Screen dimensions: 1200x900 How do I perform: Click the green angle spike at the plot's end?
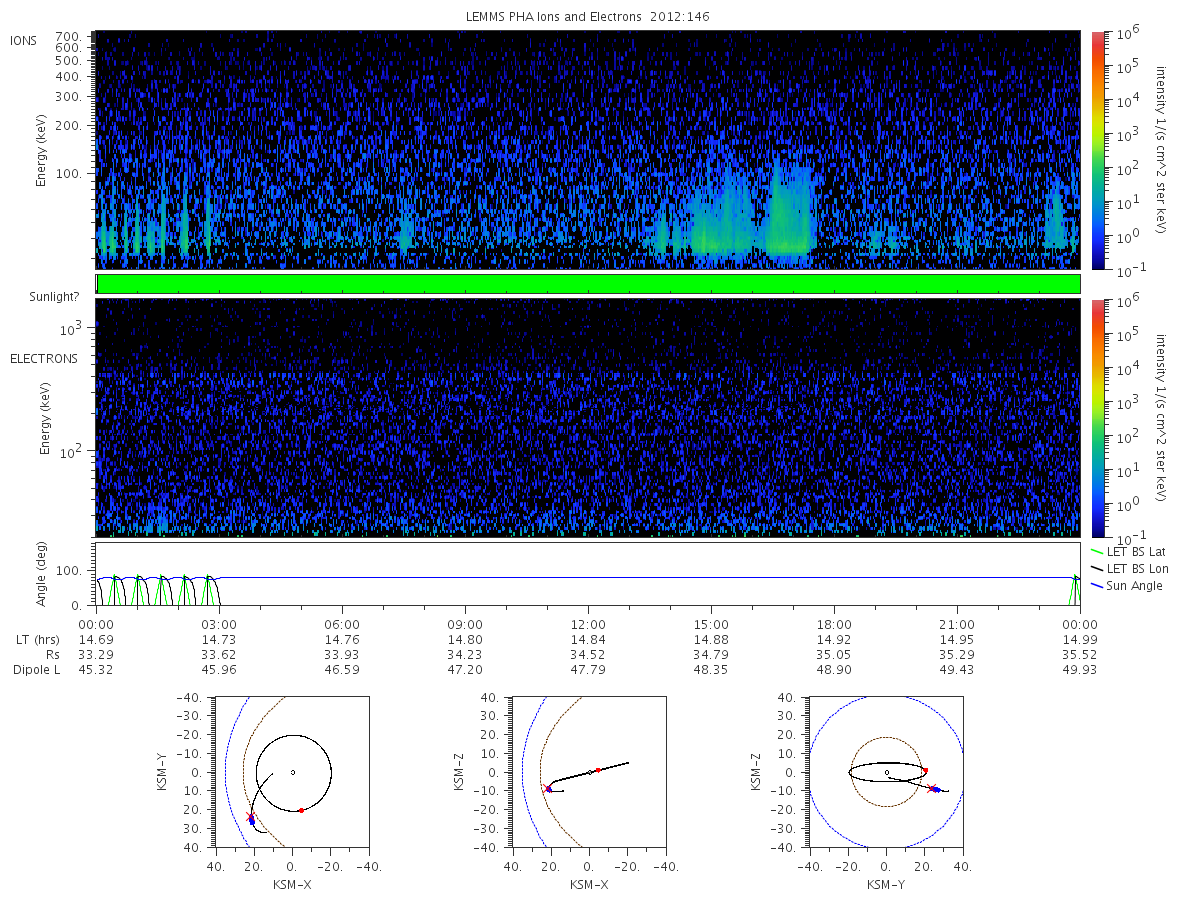point(1076,590)
